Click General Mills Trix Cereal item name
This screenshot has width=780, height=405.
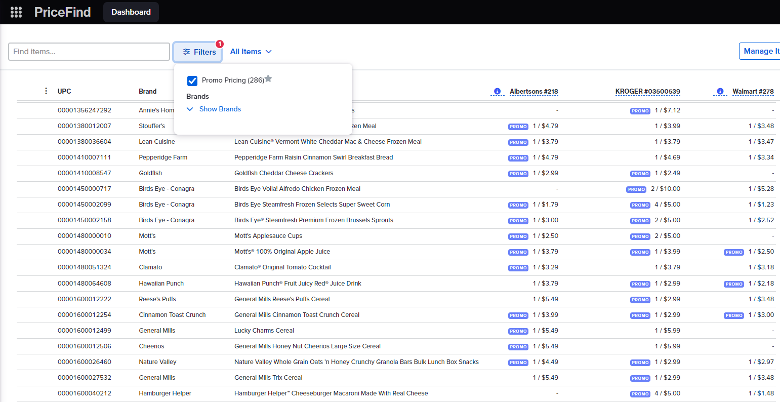268,378
